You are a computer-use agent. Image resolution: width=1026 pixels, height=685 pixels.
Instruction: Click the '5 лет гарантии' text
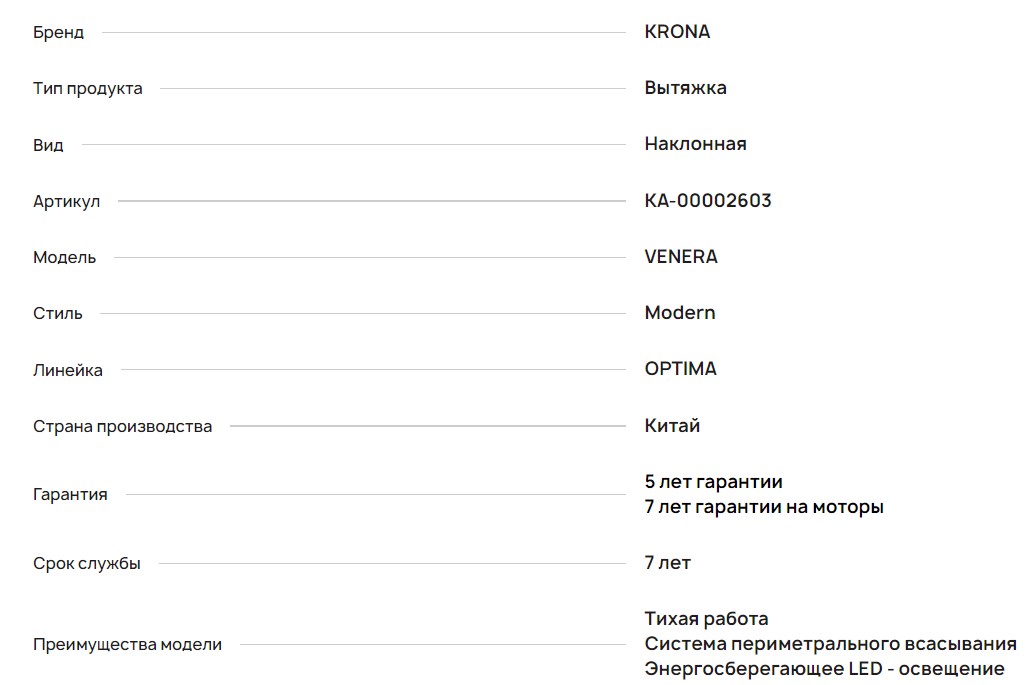point(713,482)
